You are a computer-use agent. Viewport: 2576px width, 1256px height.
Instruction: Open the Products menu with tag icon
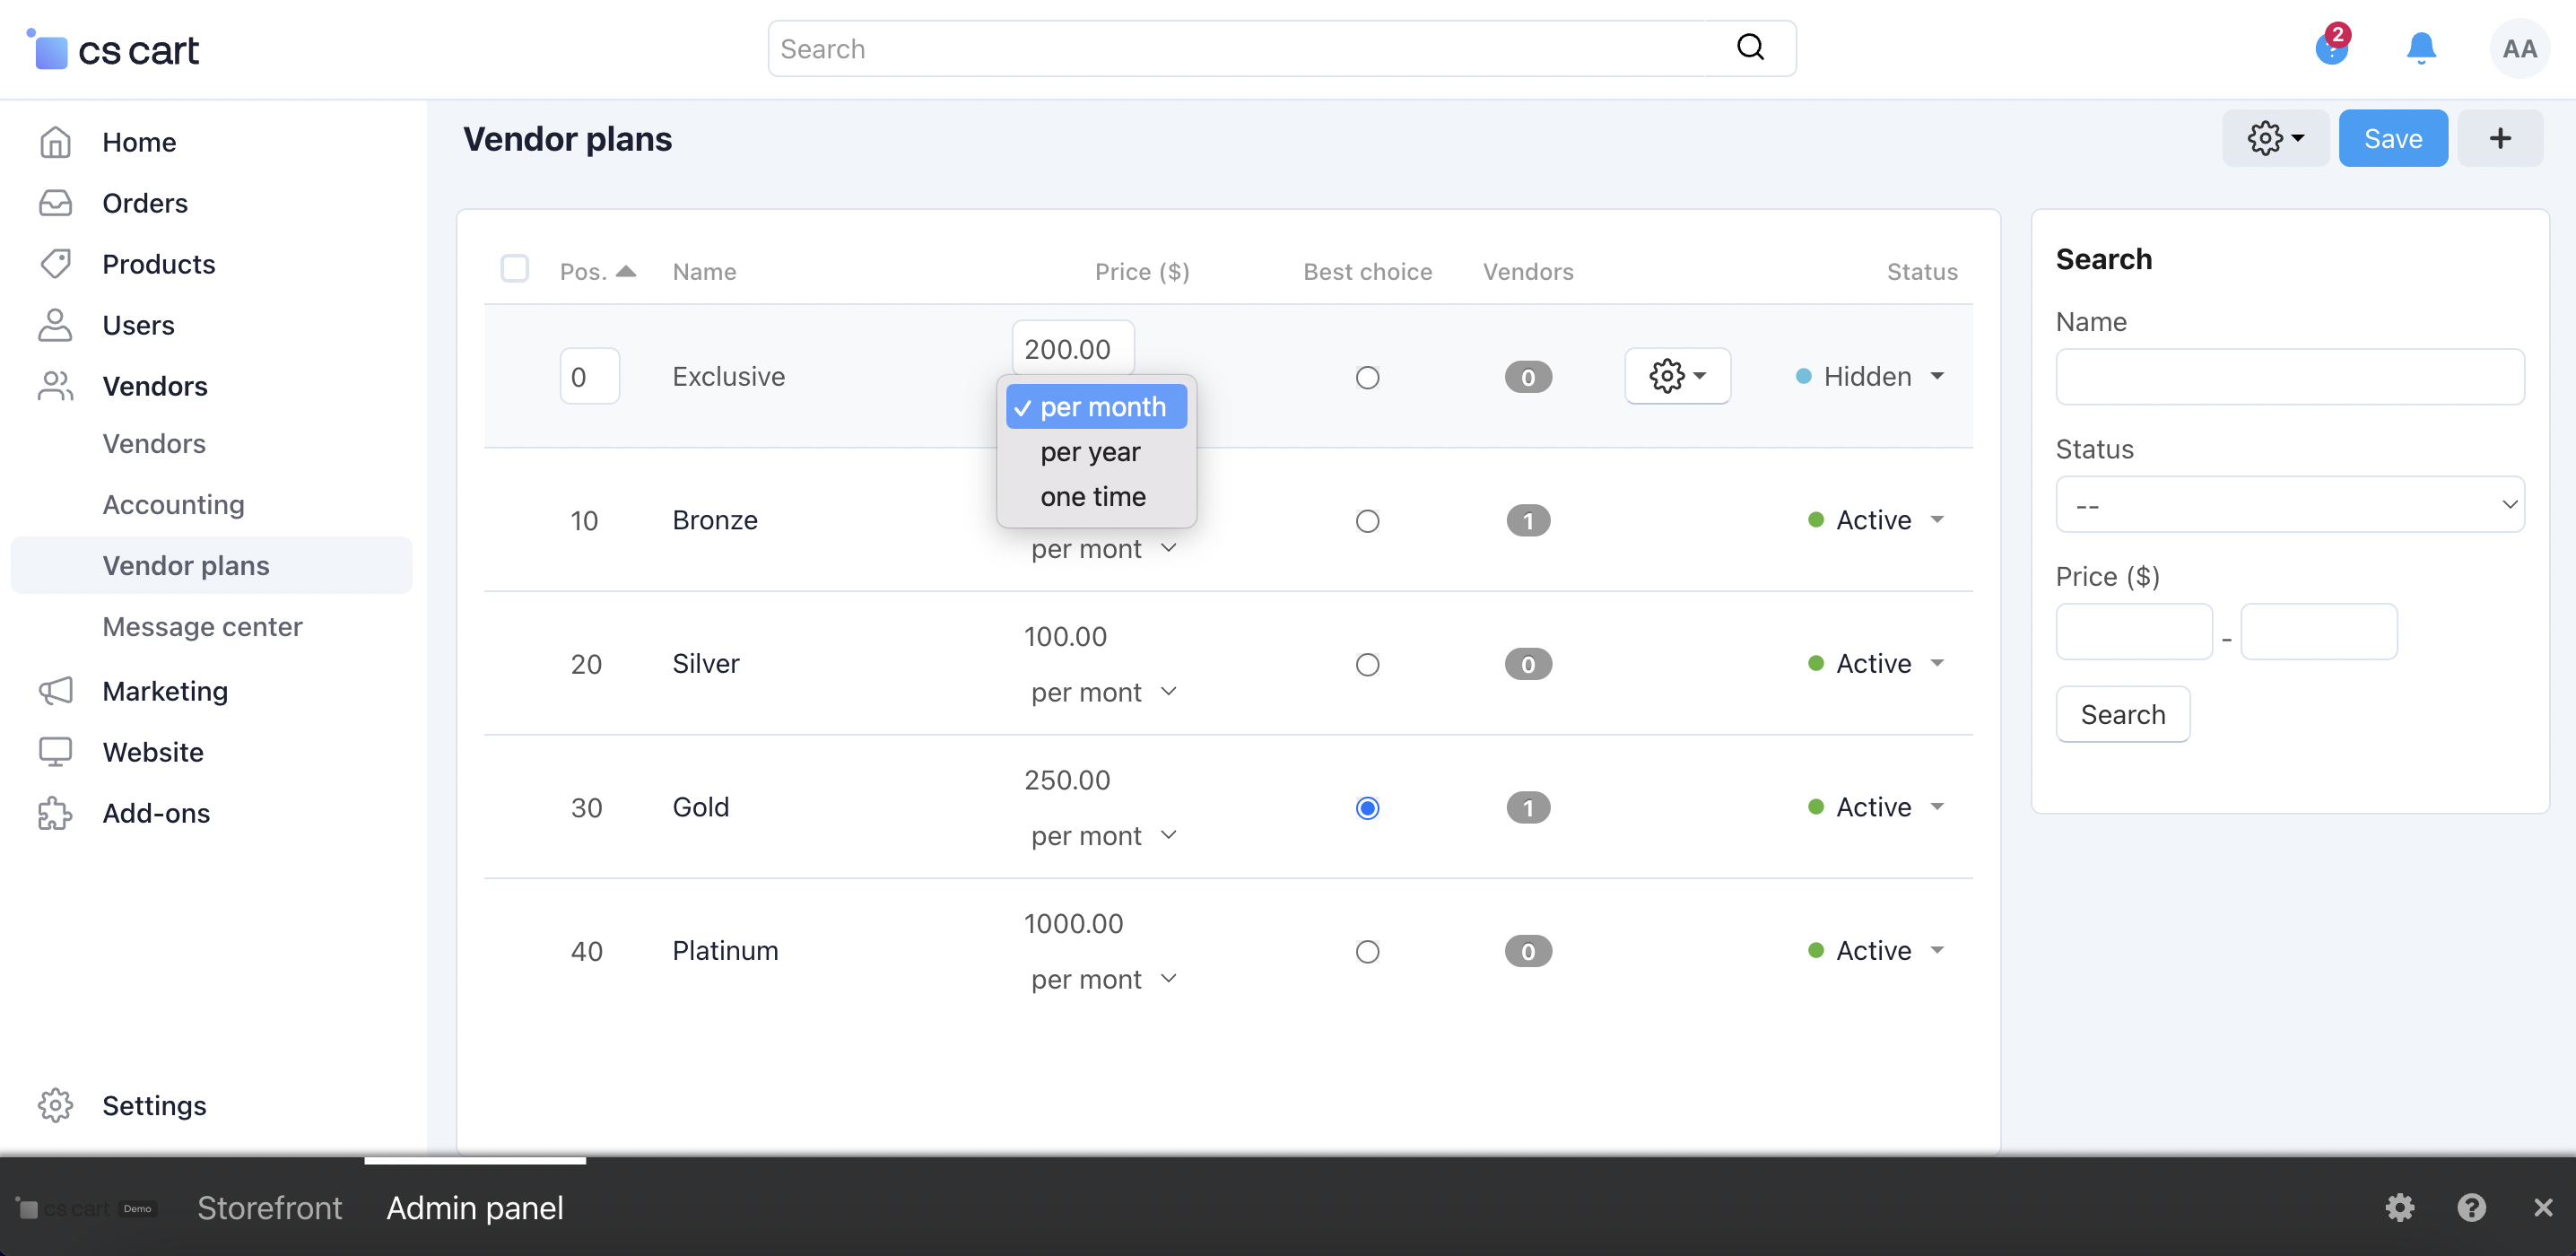[x=56, y=264]
